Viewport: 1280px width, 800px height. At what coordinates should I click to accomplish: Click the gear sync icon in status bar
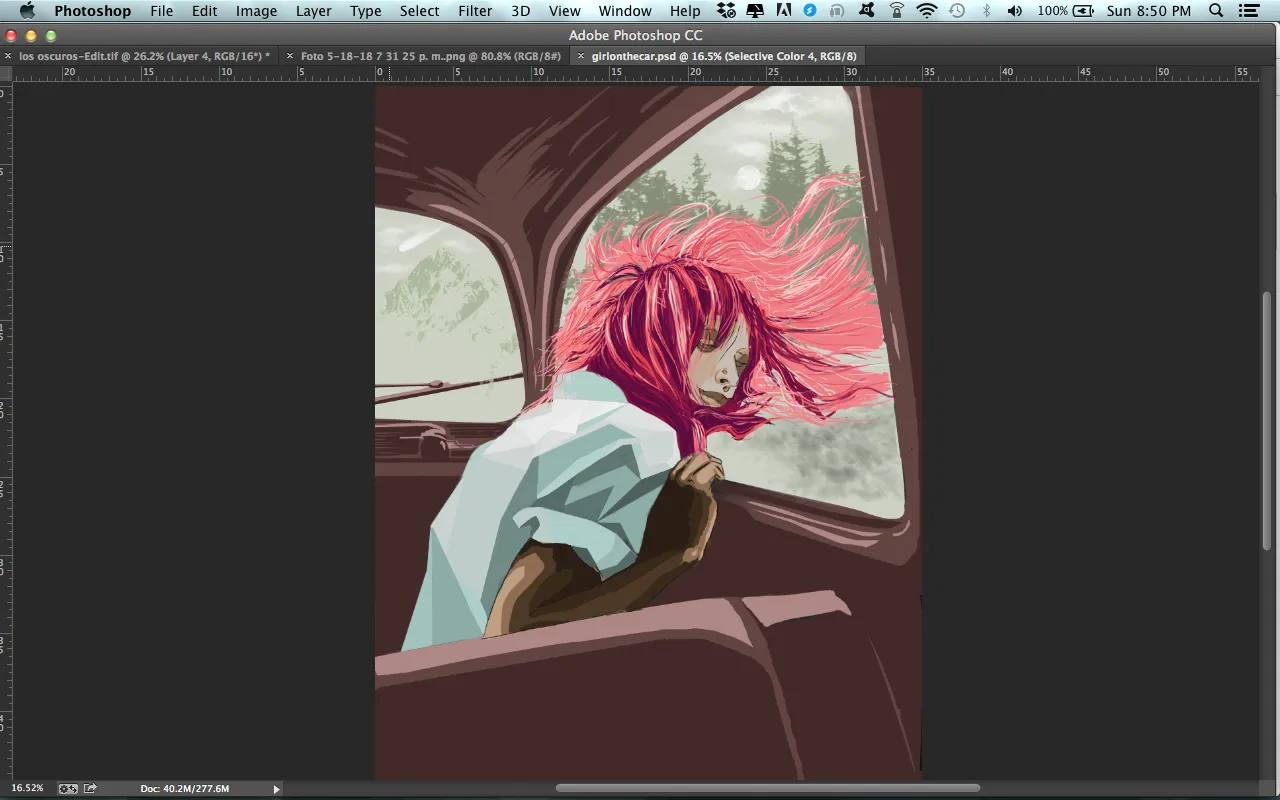68,788
